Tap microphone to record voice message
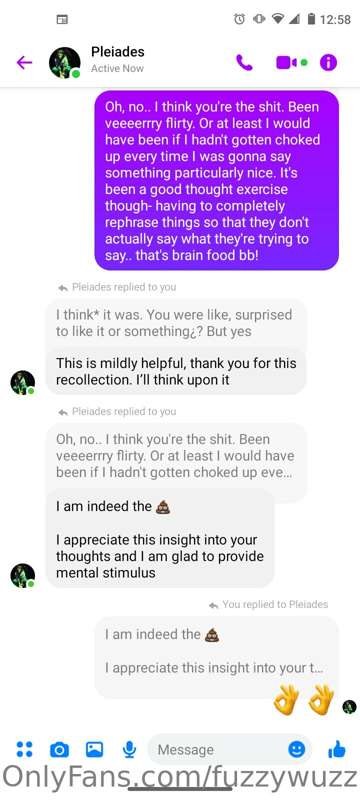360x800 pixels. point(130,749)
